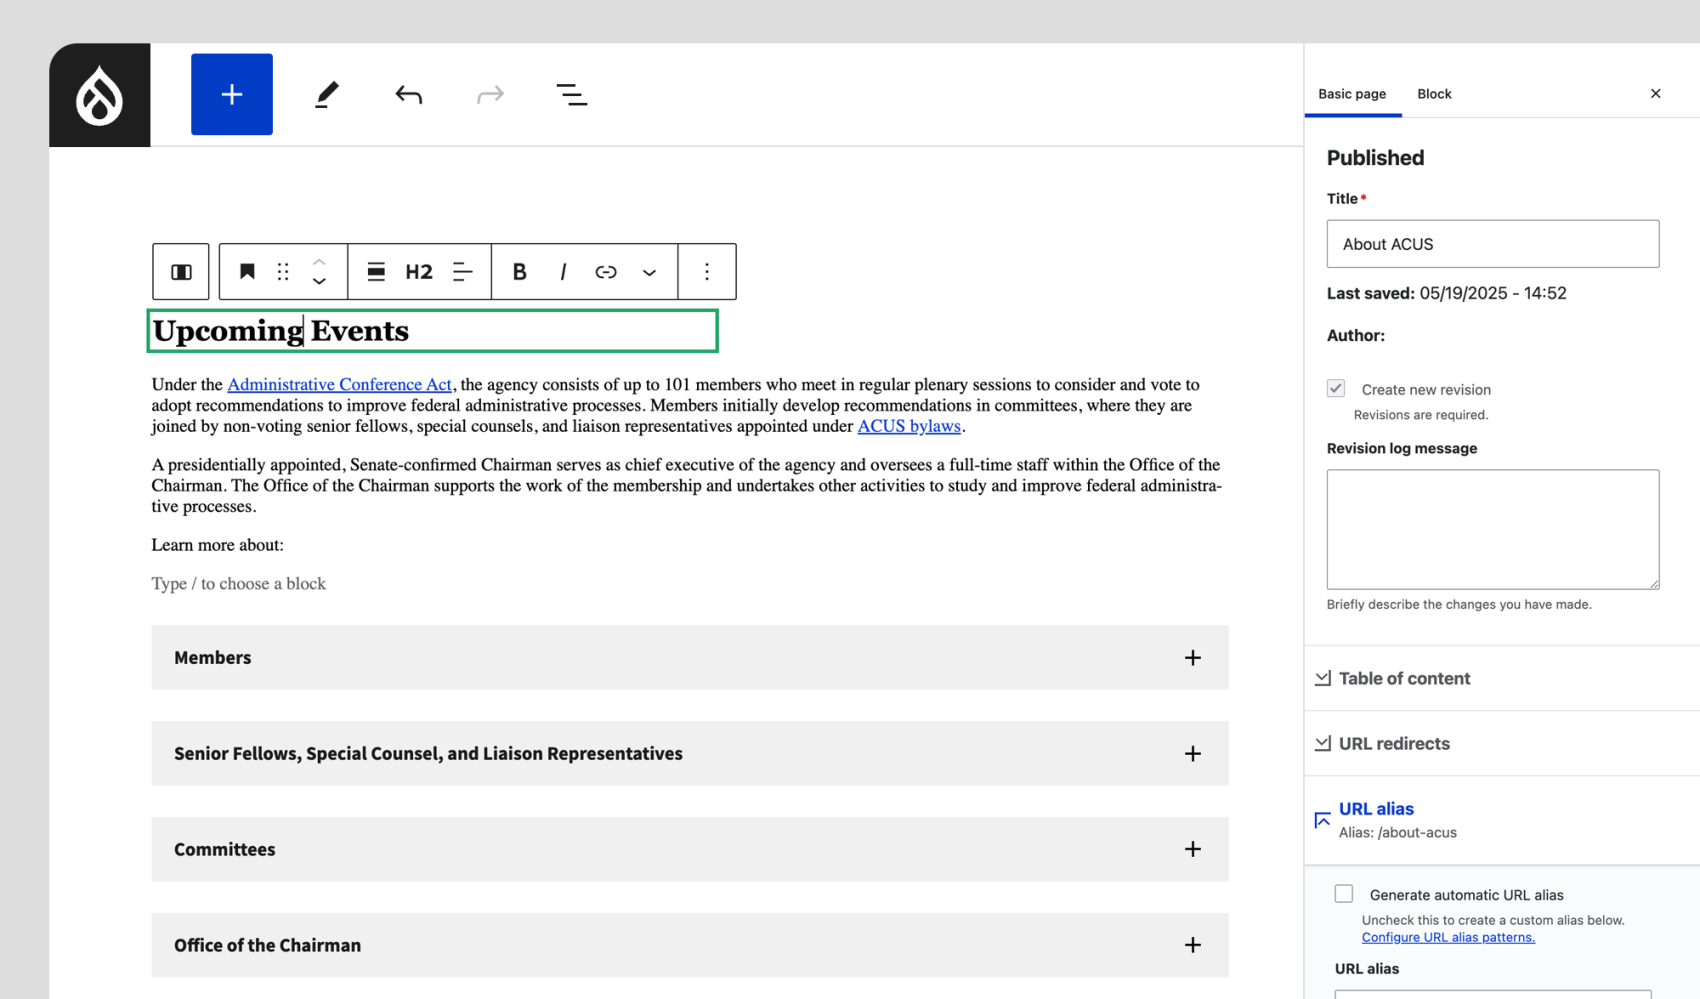Undo the last change

click(408, 95)
